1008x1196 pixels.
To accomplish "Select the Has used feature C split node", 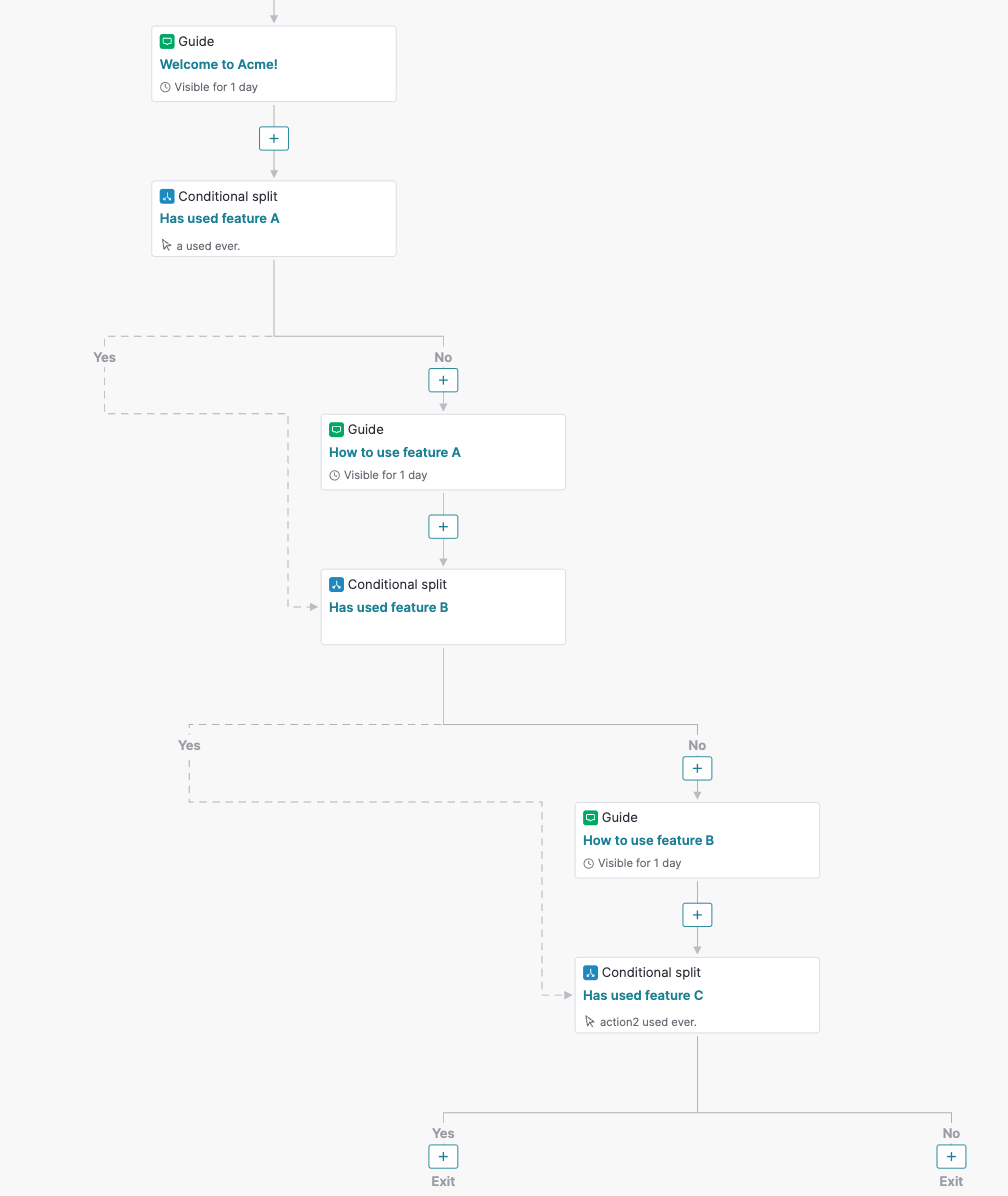I will 697,994.
